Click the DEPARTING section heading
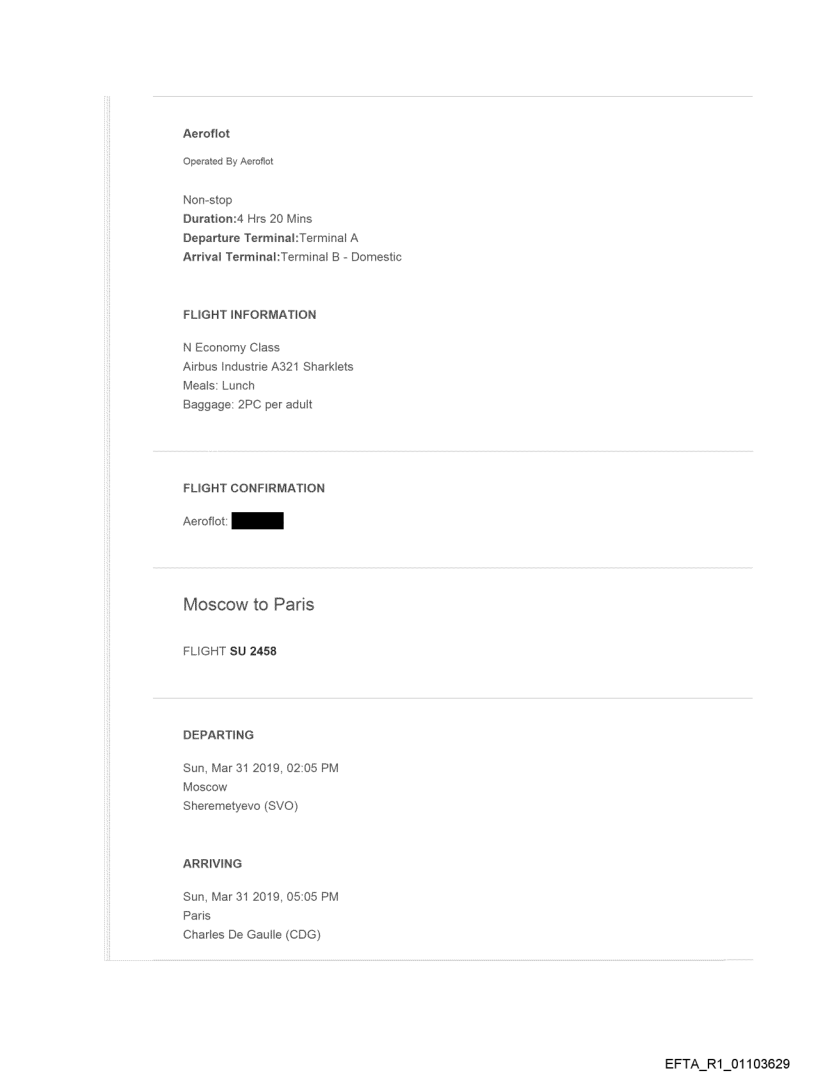This screenshot has width=816, height=1073. (x=218, y=735)
